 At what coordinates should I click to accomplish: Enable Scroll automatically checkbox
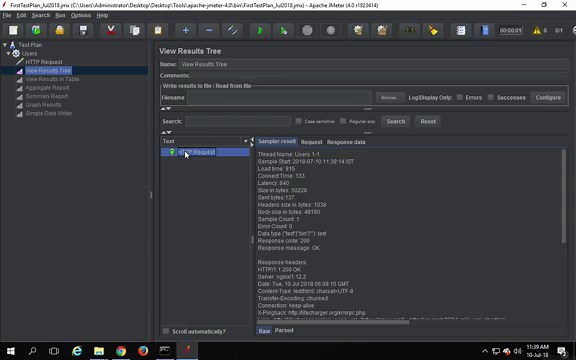click(166, 331)
